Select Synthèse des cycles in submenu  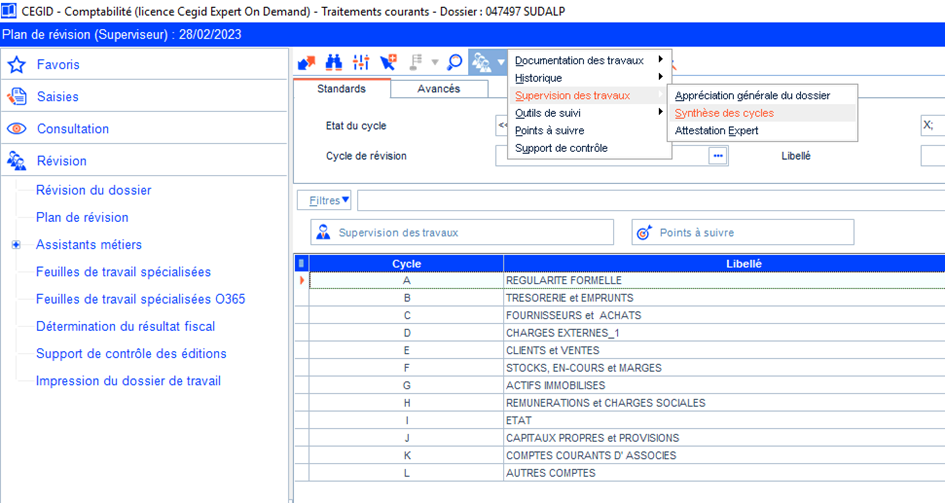(724, 113)
